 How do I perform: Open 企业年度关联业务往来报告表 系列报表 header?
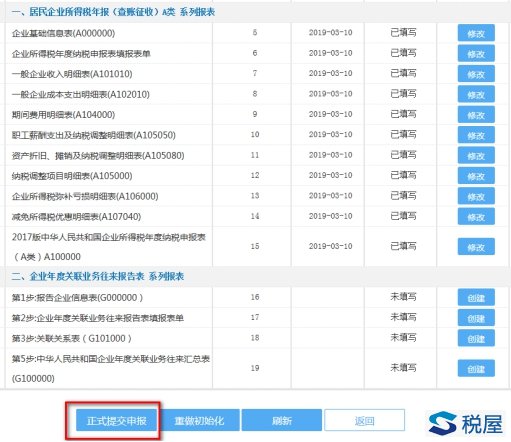click(98, 276)
